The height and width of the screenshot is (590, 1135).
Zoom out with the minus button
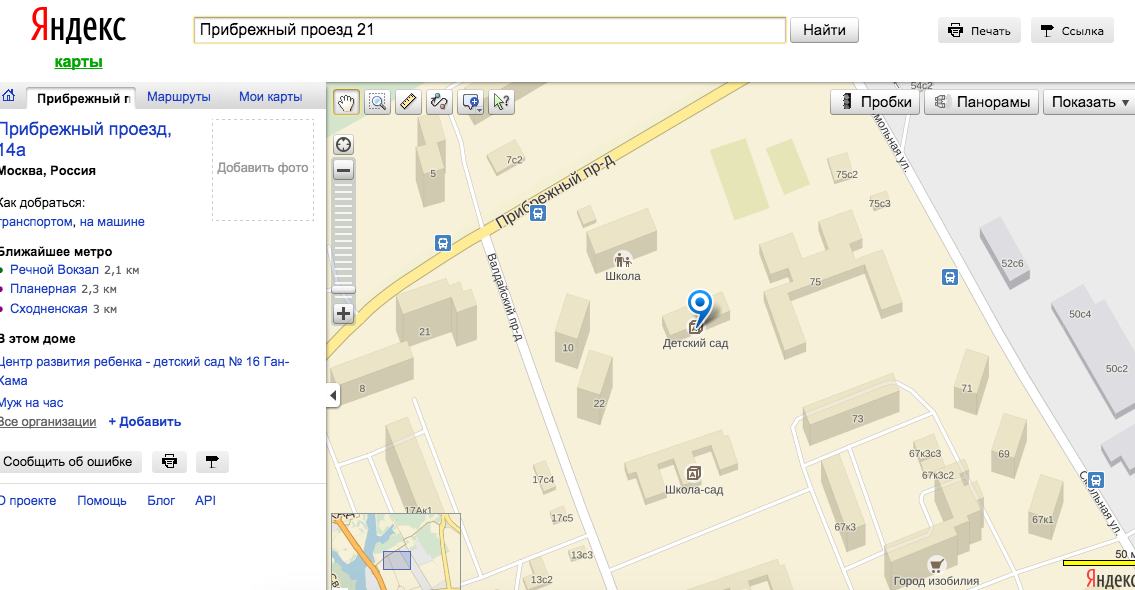tap(344, 171)
